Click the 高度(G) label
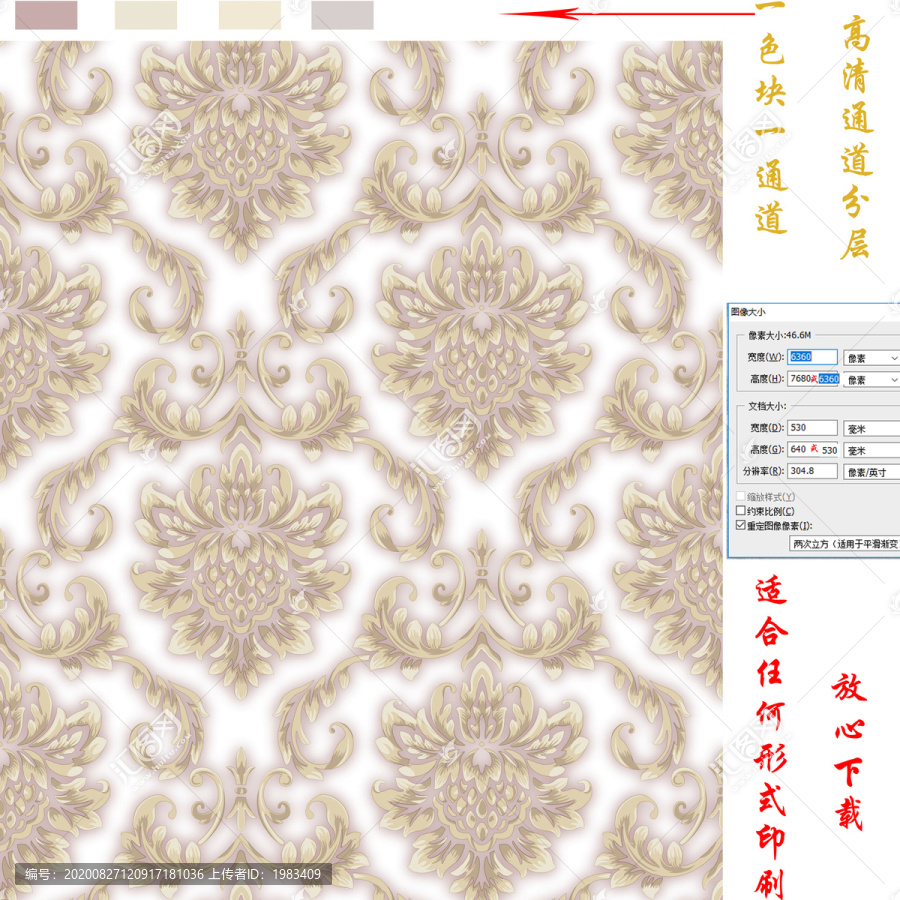900x900 pixels. (767, 449)
